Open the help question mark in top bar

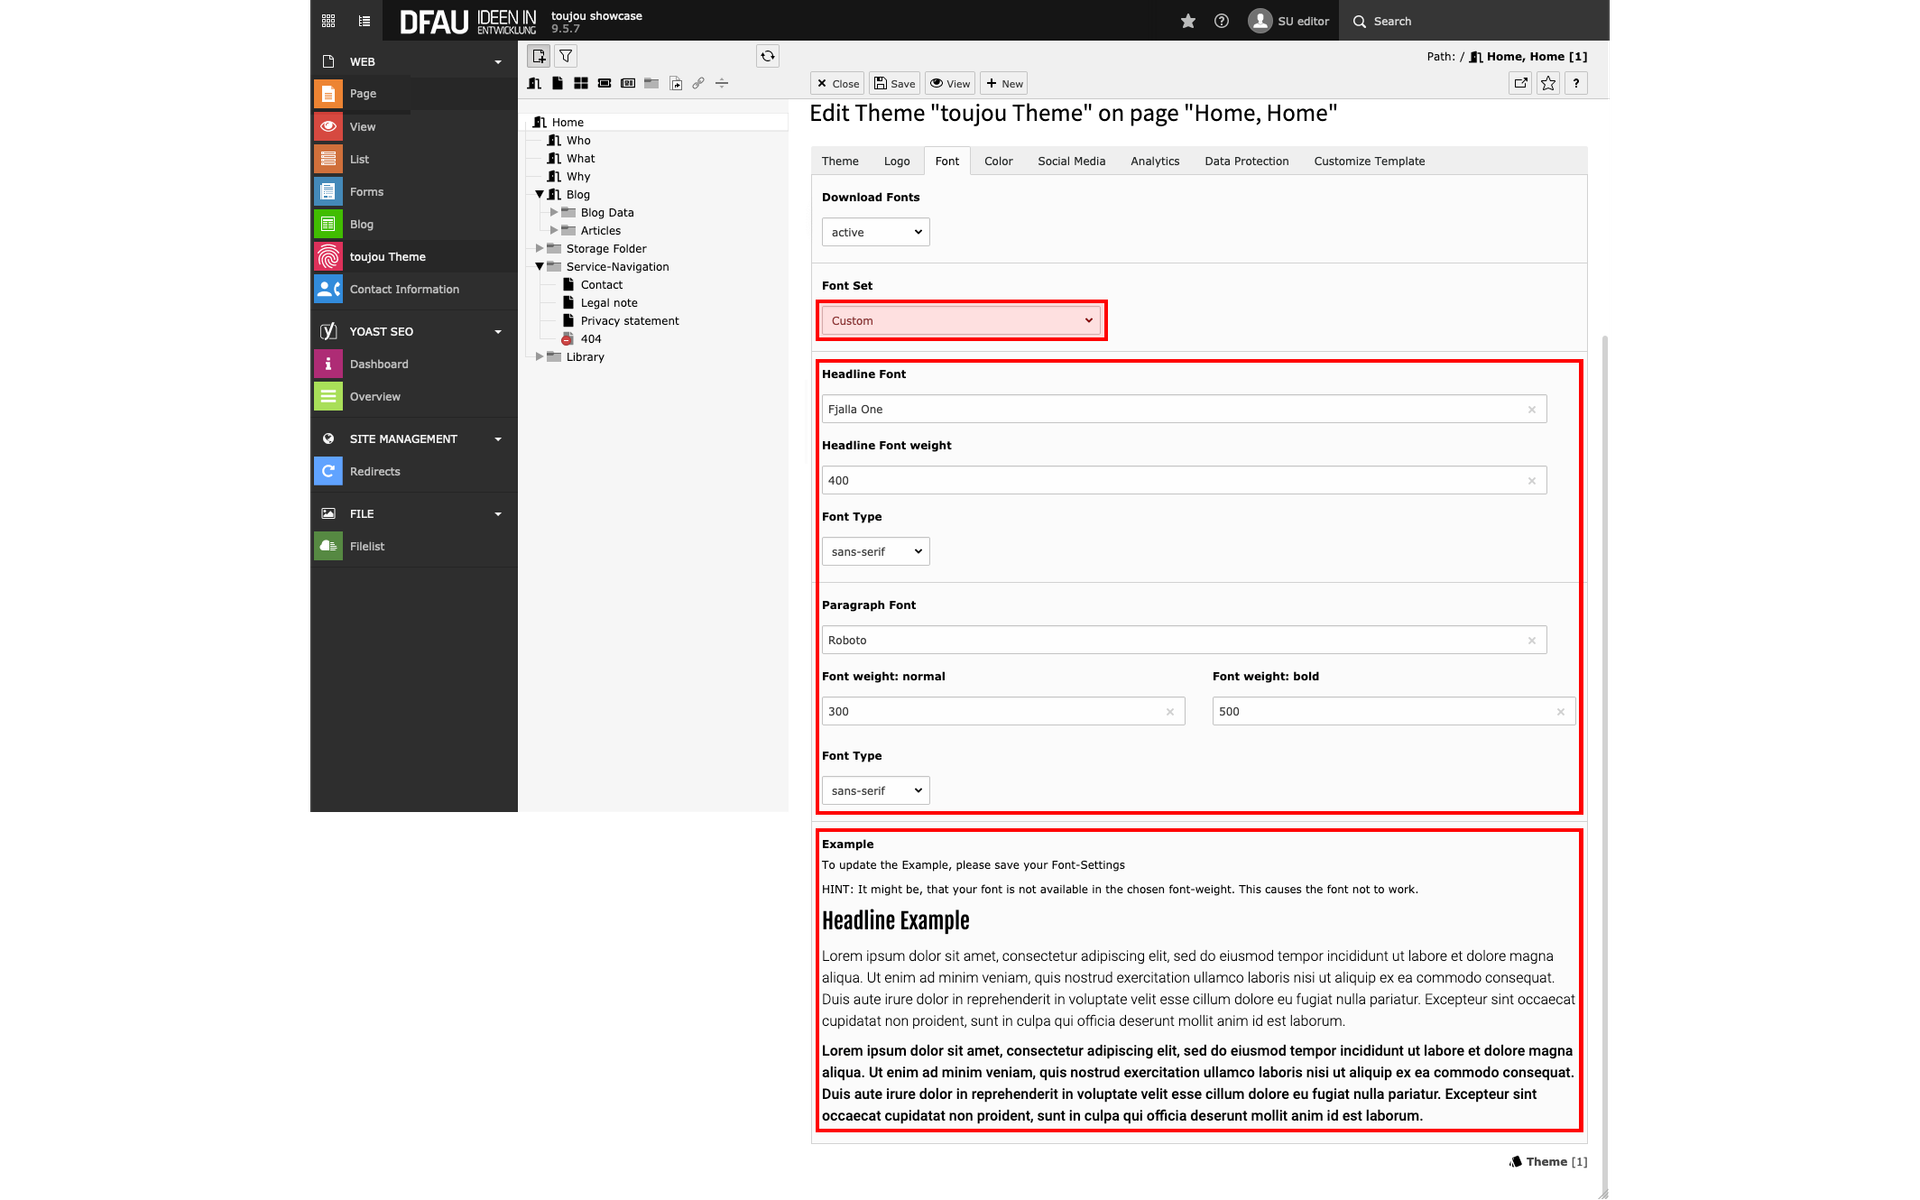(x=1221, y=21)
